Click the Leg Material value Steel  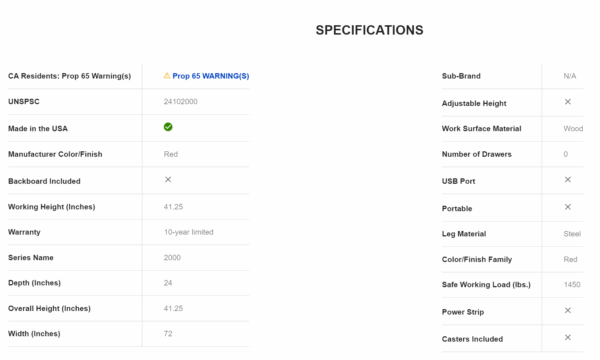(572, 234)
